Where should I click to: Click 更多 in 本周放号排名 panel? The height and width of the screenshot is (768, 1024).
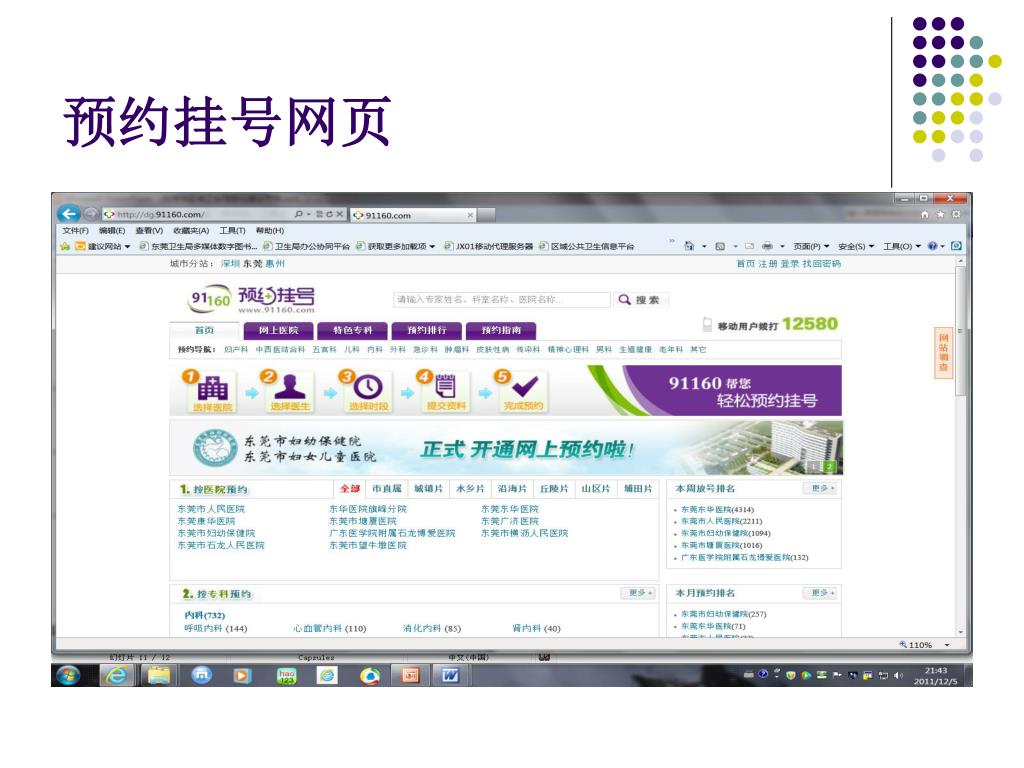820,488
